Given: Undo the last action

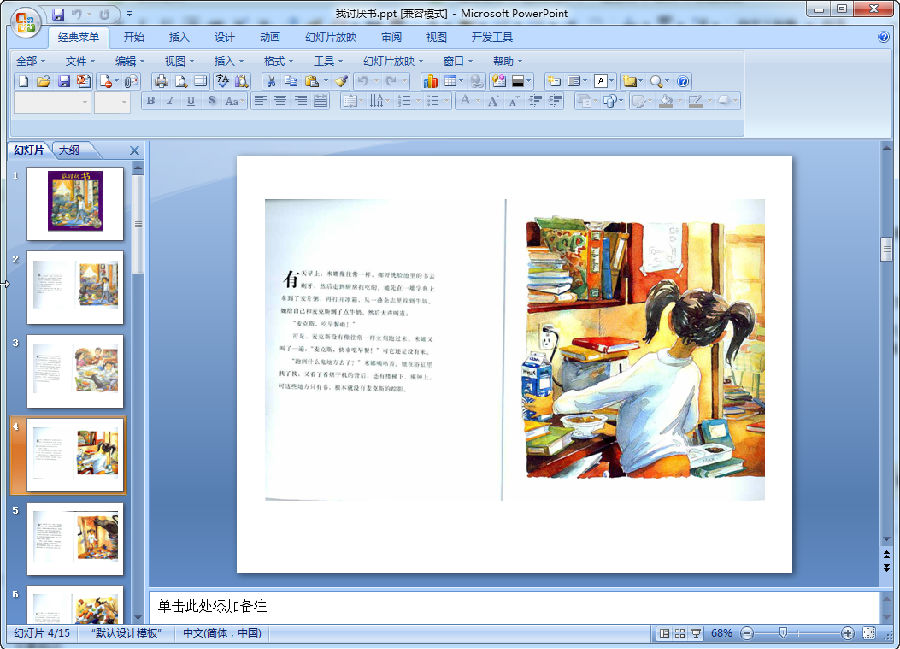Looking at the screenshot, I should [363, 81].
